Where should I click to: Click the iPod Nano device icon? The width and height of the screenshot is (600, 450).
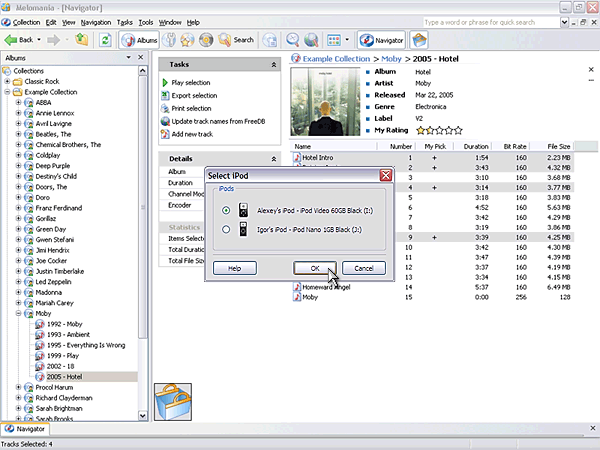[243, 229]
